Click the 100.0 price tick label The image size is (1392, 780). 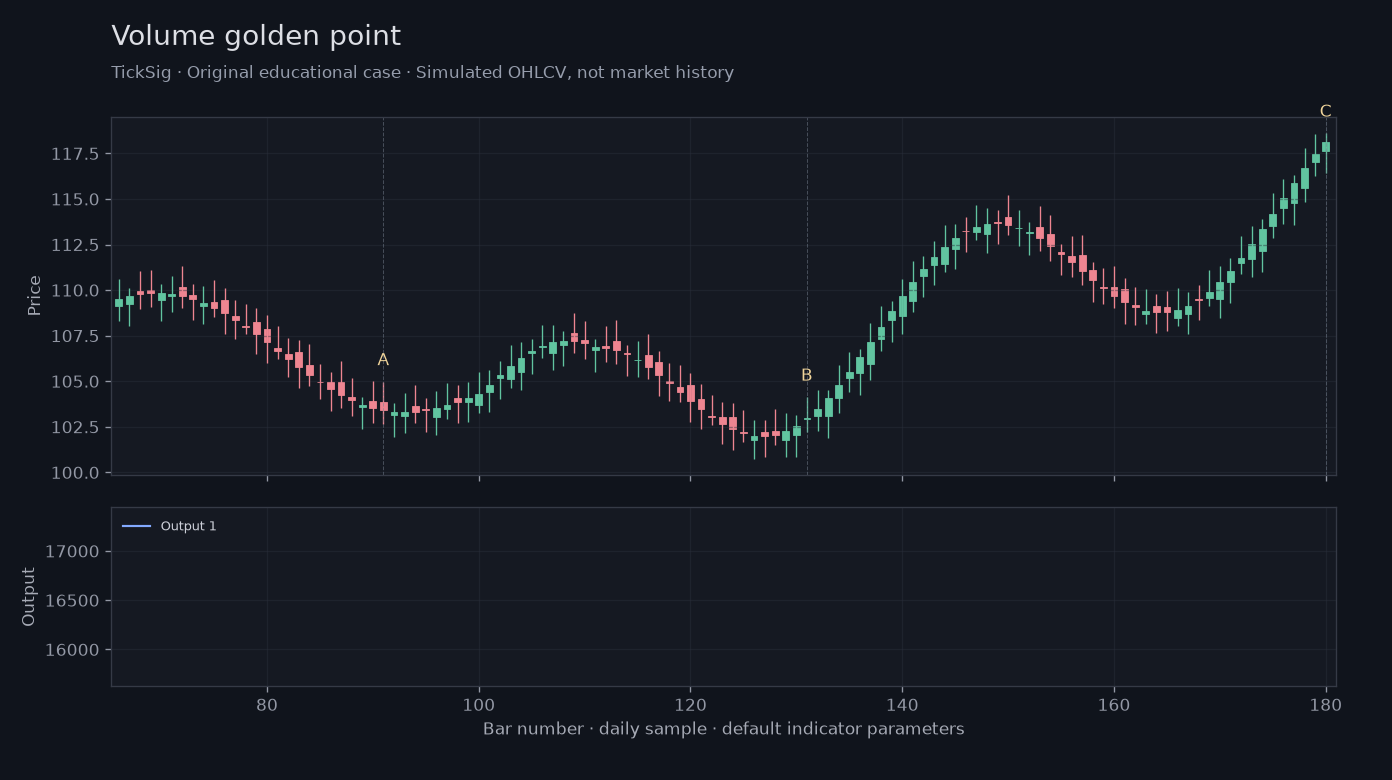[x=75, y=473]
